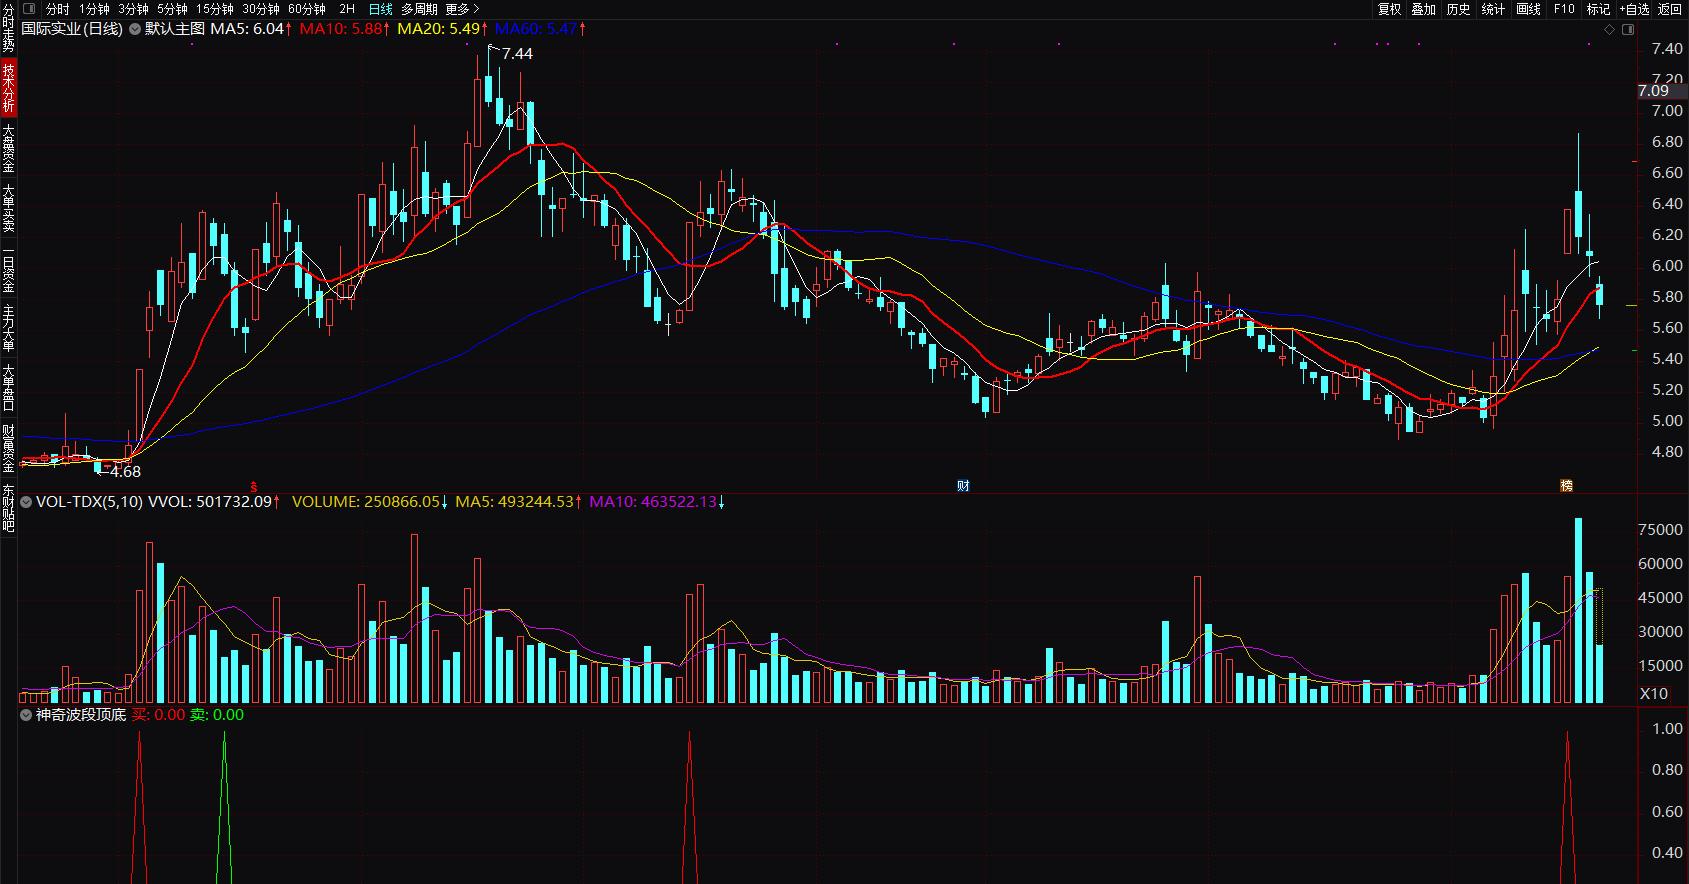Switch to the 2H period
This screenshot has width=1689, height=884.
coord(347,9)
